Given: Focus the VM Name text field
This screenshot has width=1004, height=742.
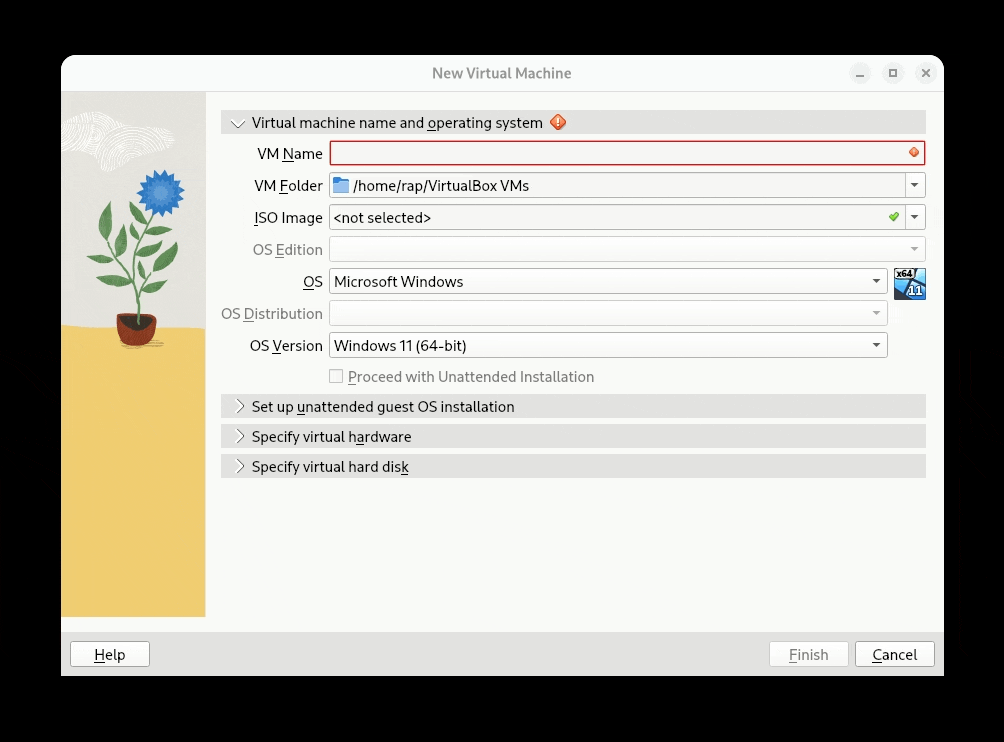Looking at the screenshot, I should [615, 153].
